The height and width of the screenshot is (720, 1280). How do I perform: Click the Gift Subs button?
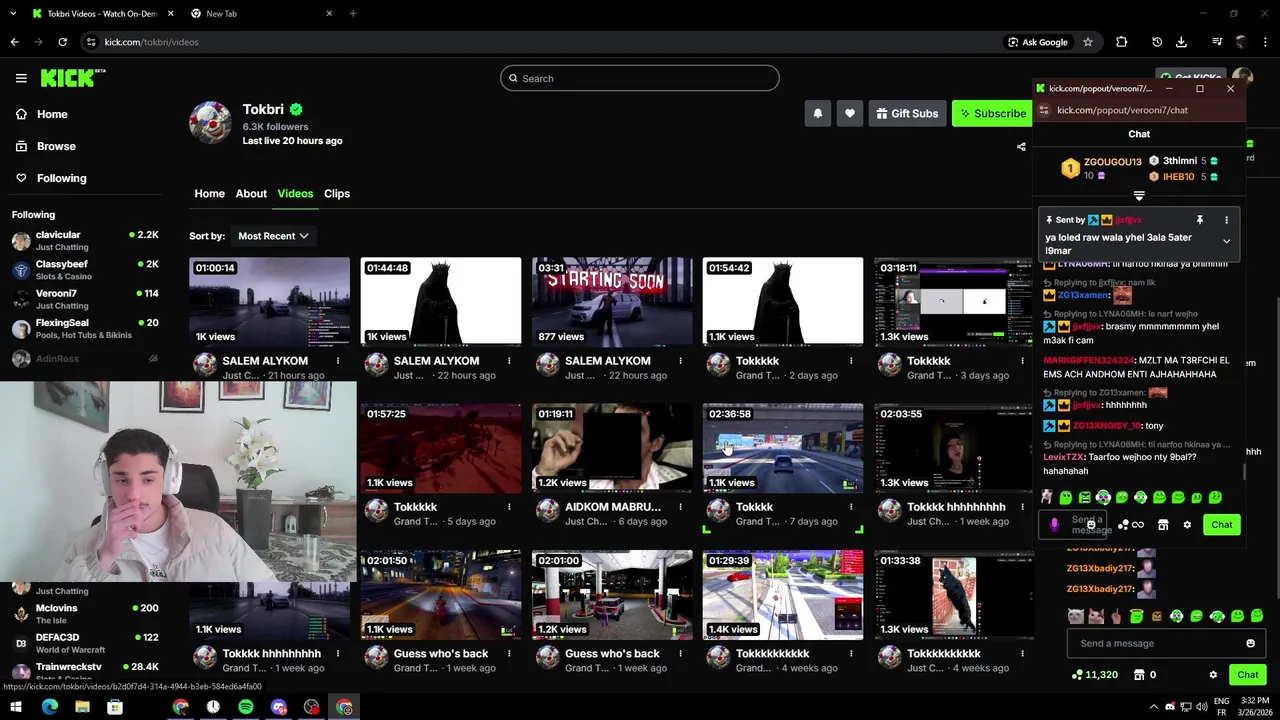907,113
